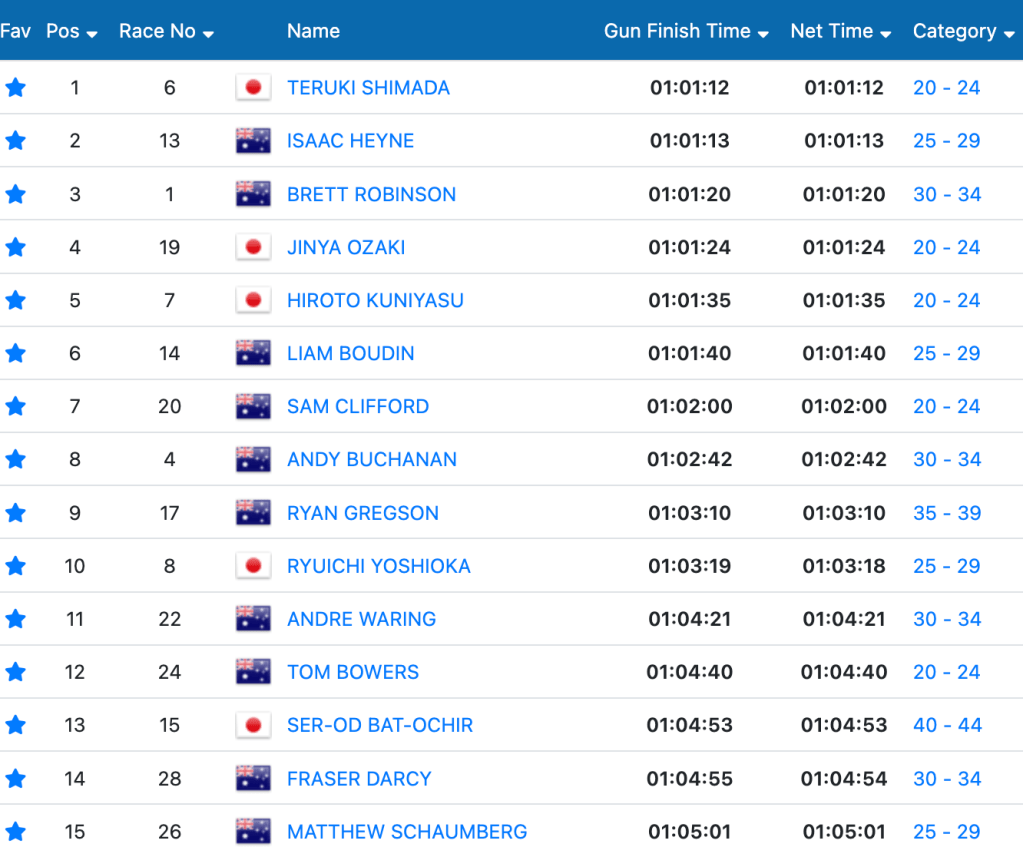The width and height of the screenshot is (1023, 857).
Task: Click the Australia flag beside Isaac Heyne
Action: coord(253,141)
